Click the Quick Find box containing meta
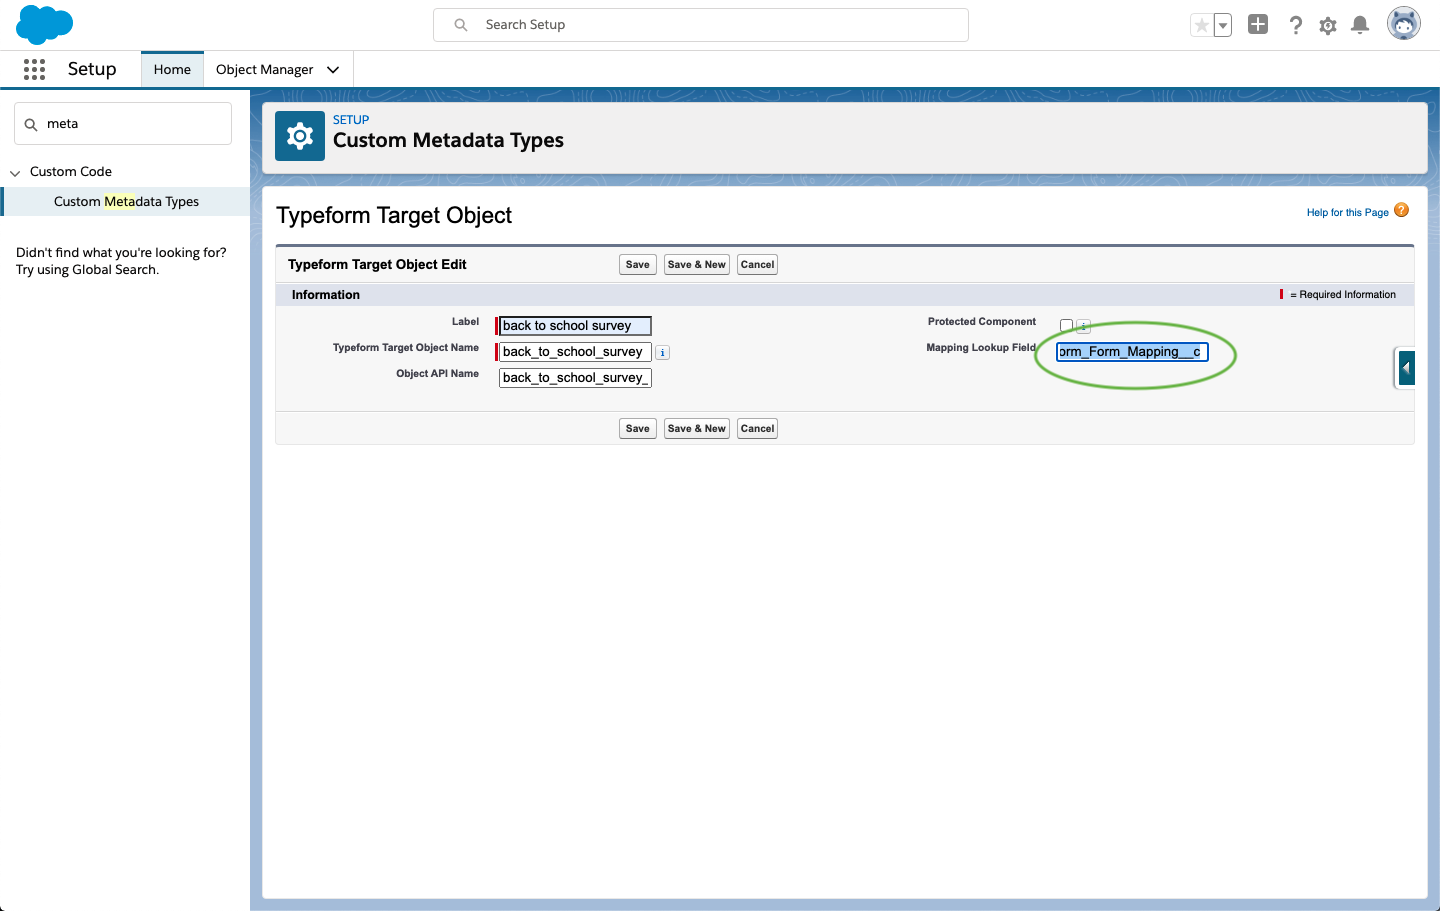 coord(123,124)
